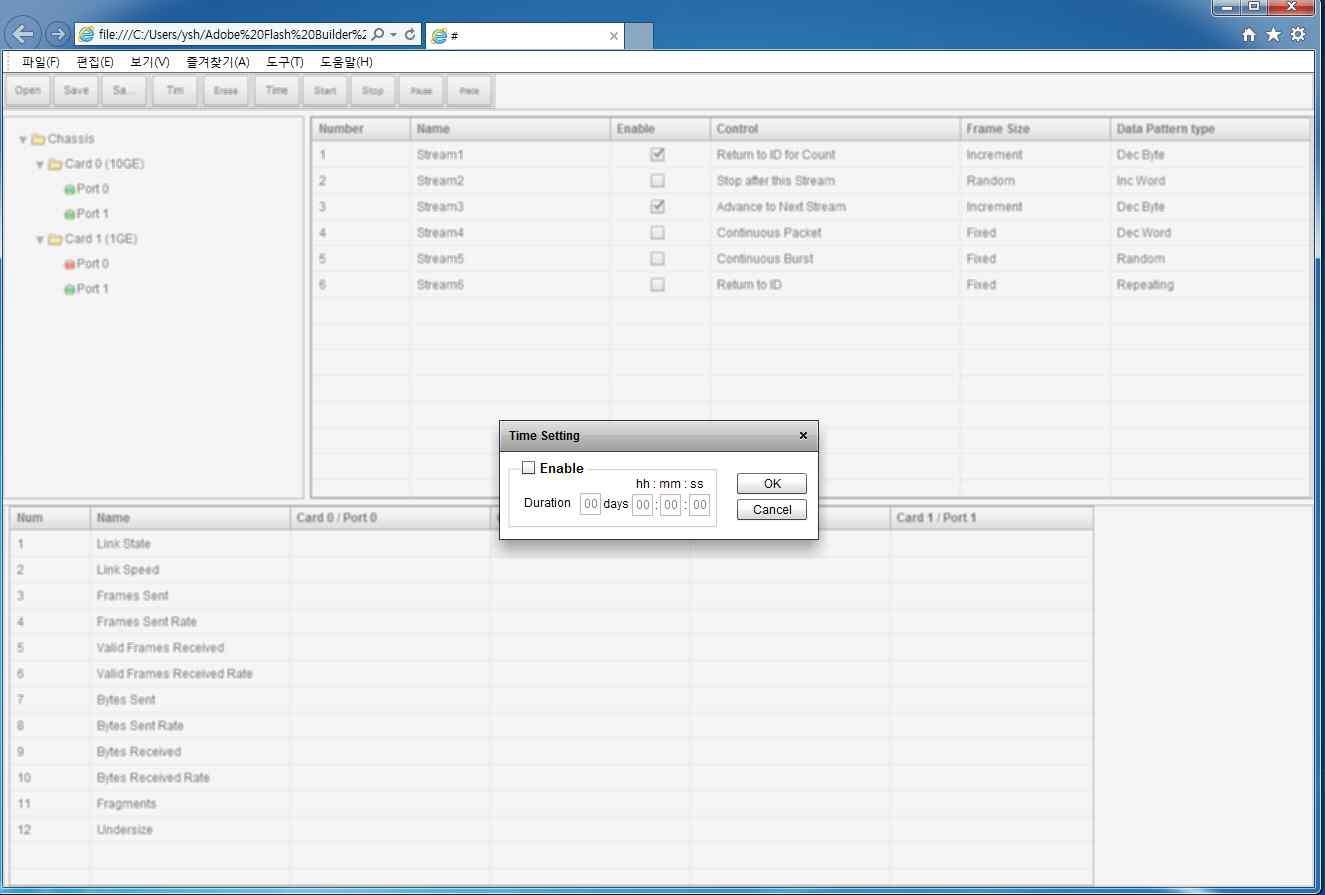
Task: Click the Time toolbar button
Action: point(277,91)
